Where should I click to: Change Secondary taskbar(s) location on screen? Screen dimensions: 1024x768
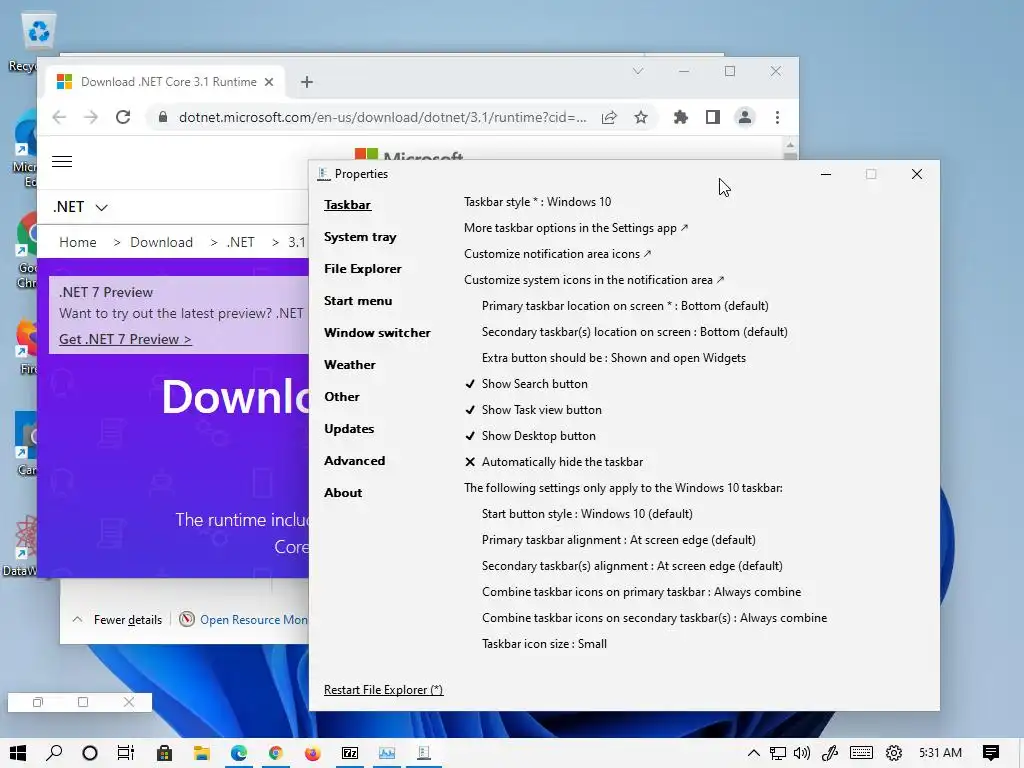[x=635, y=332]
